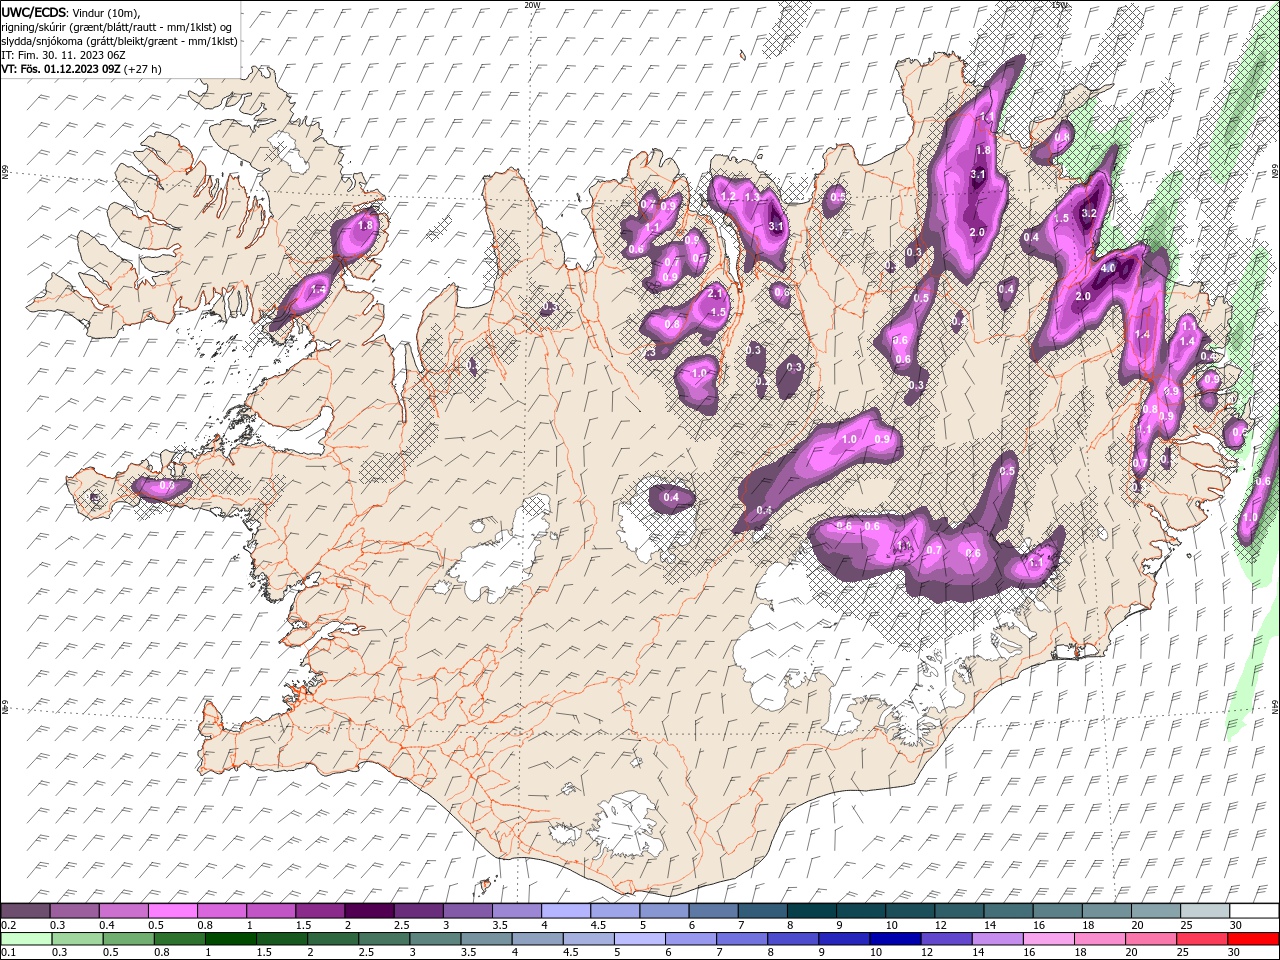Click the 'slydda/snjókoma' legend description line
Image resolution: width=1280 pixels, height=960 pixels.
(x=120, y=41)
